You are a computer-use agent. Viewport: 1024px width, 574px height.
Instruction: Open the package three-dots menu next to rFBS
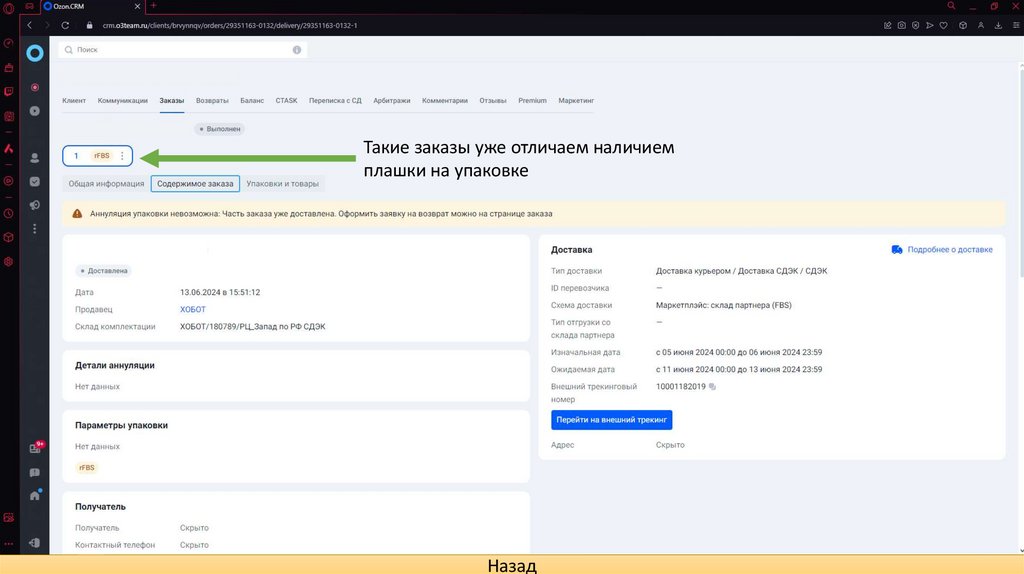[x=122, y=156]
